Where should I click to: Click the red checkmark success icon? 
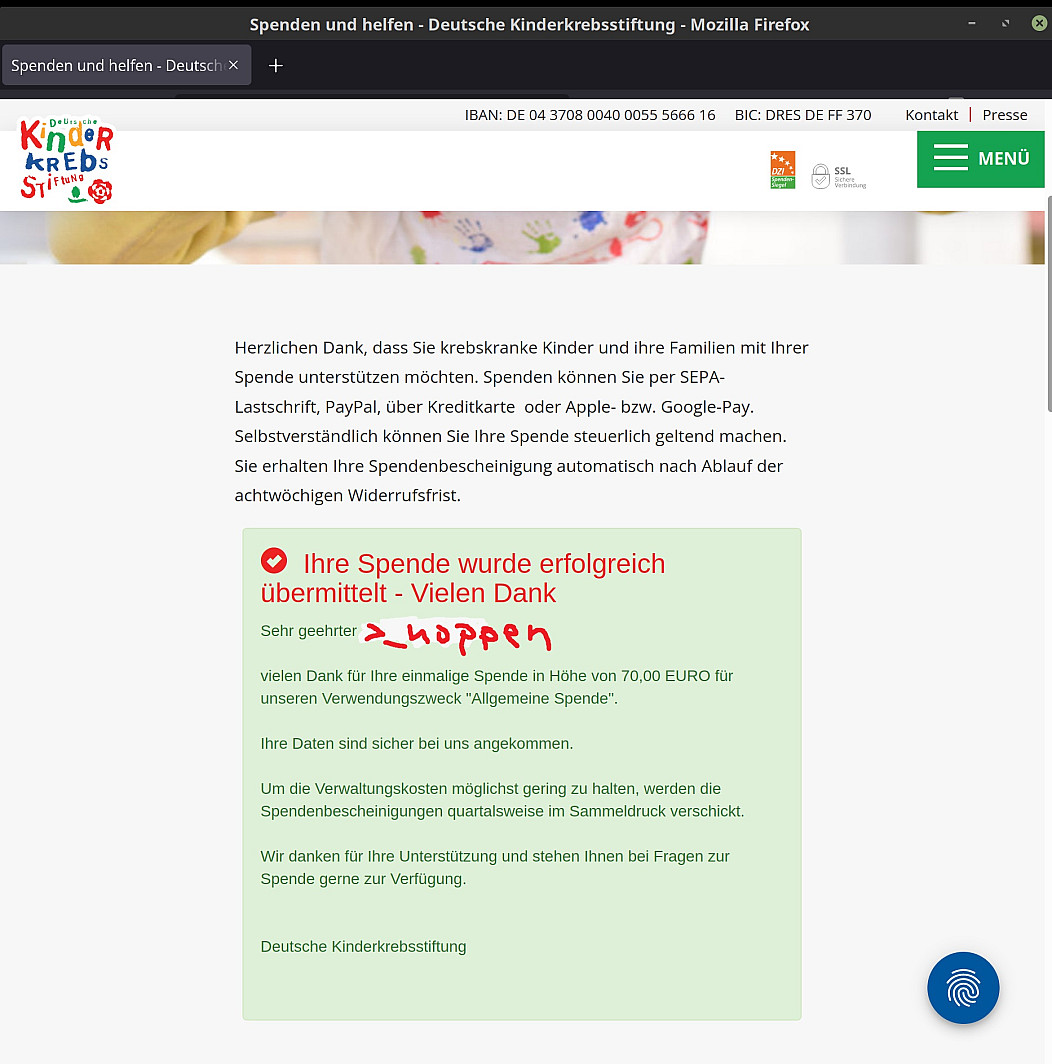coord(273,561)
